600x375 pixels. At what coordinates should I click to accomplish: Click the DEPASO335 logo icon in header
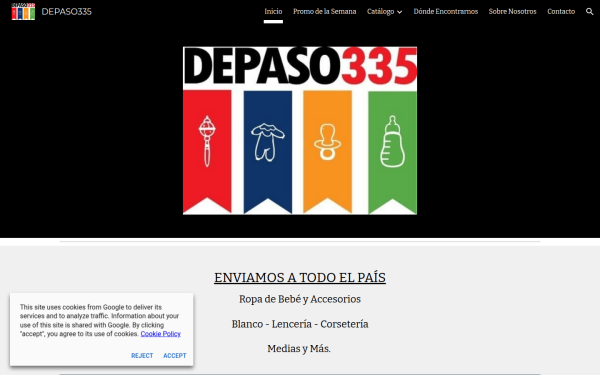pyautogui.click(x=23, y=11)
